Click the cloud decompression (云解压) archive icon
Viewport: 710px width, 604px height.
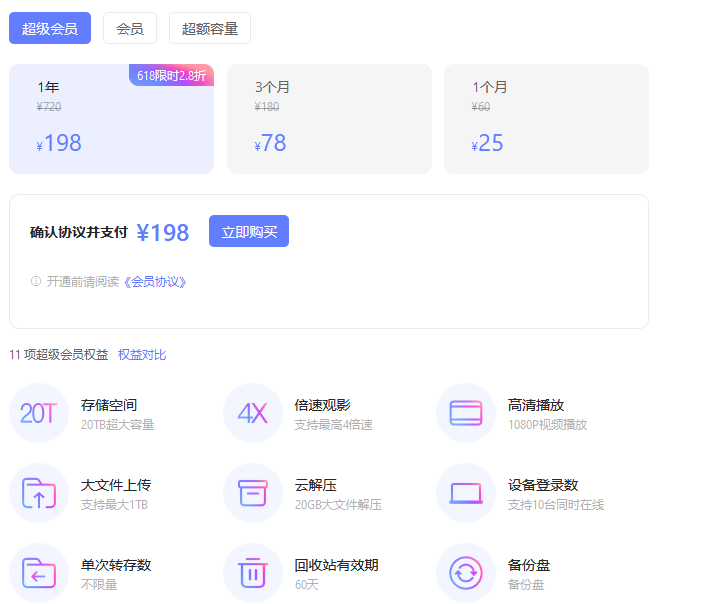click(x=253, y=493)
